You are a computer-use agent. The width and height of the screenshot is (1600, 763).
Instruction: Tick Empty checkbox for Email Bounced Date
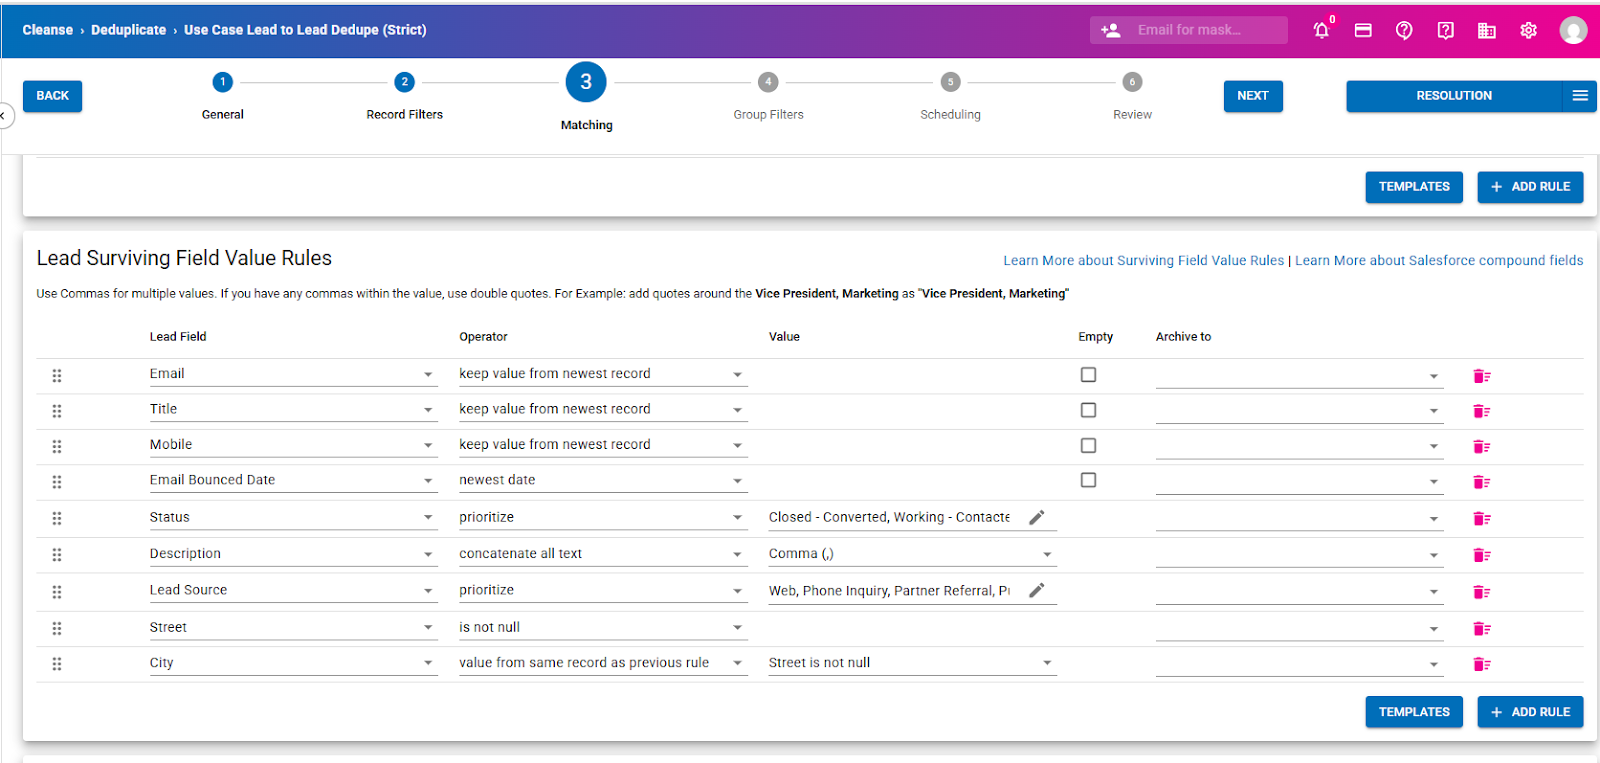coord(1088,480)
